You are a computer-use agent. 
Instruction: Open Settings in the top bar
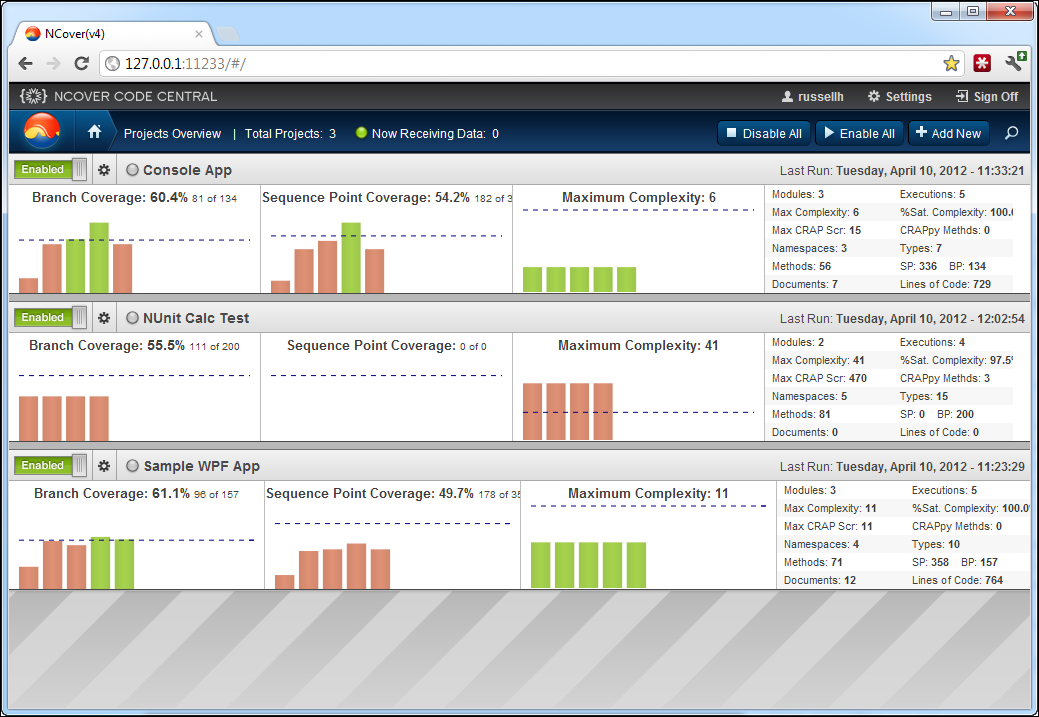(899, 97)
